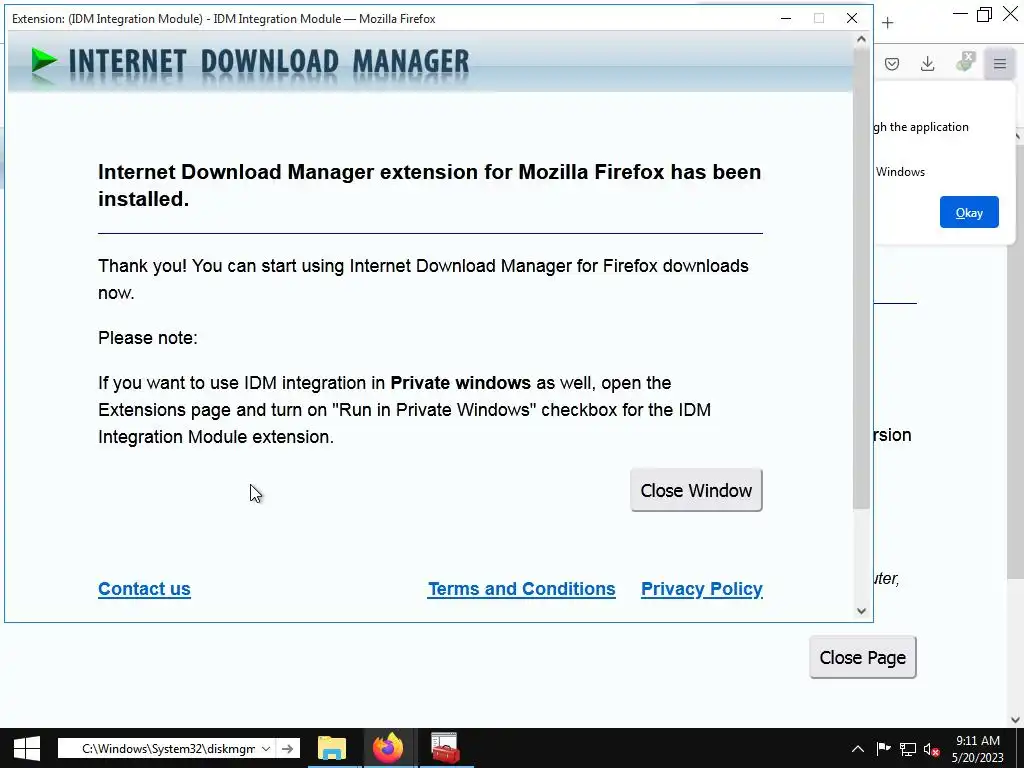Screen dimensions: 1024x768
Task: Restore down the main Firefox window
Action: [x=984, y=14]
